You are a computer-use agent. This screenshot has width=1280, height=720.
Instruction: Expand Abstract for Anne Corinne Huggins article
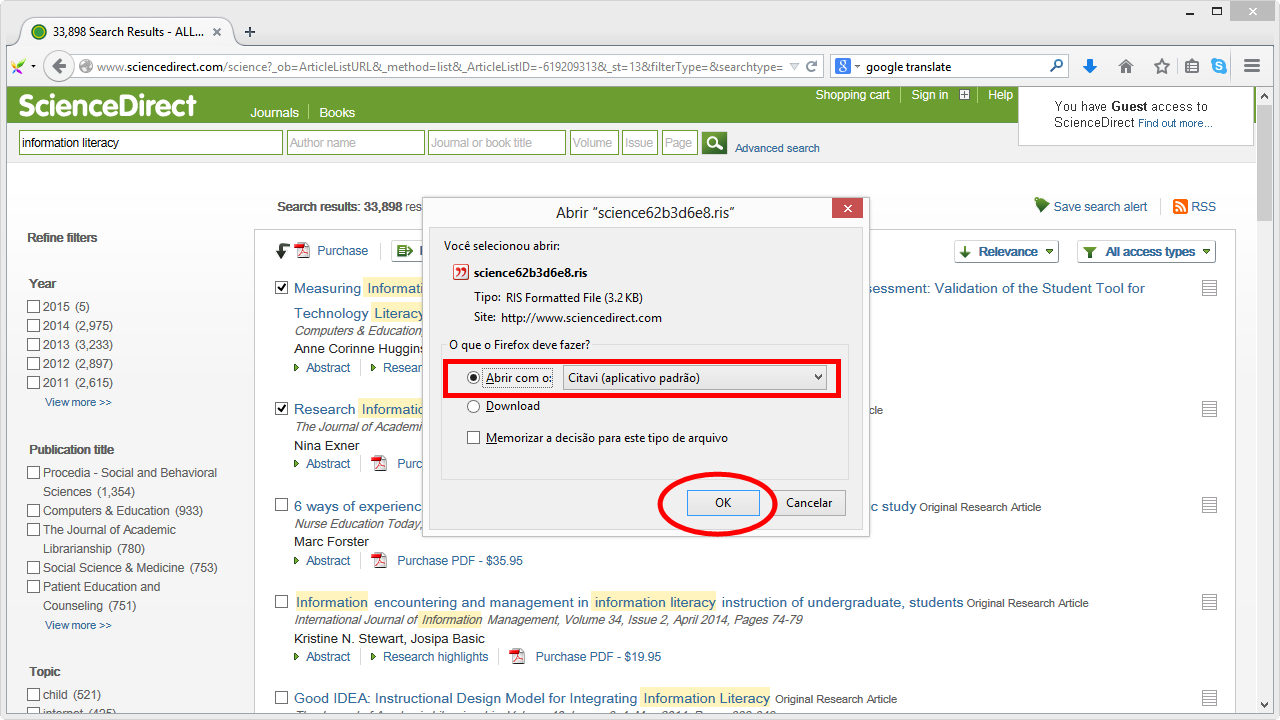pos(328,368)
